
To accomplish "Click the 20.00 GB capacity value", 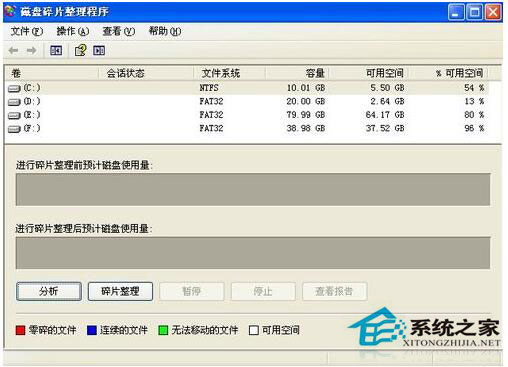I will point(306,101).
